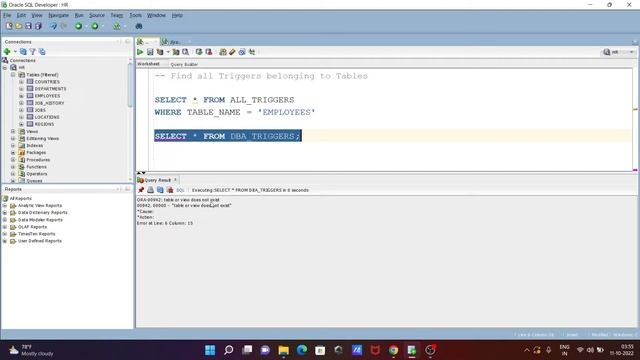Screen dimensions: 640x360
Task: Open the Source menu
Action: pyautogui.click(x=97, y=15)
